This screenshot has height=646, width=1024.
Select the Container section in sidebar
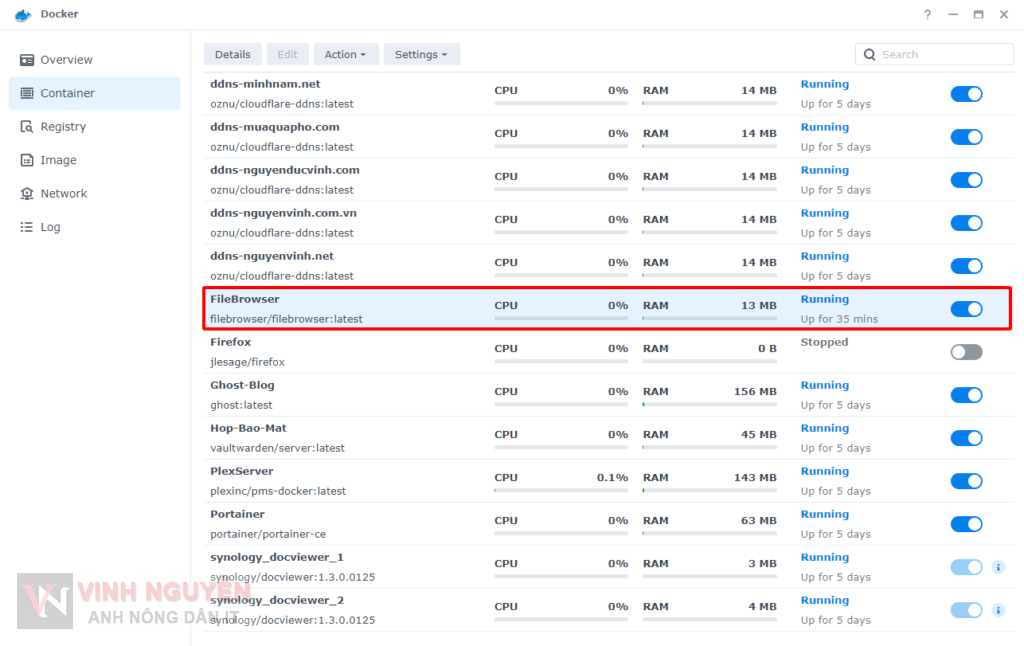67,92
